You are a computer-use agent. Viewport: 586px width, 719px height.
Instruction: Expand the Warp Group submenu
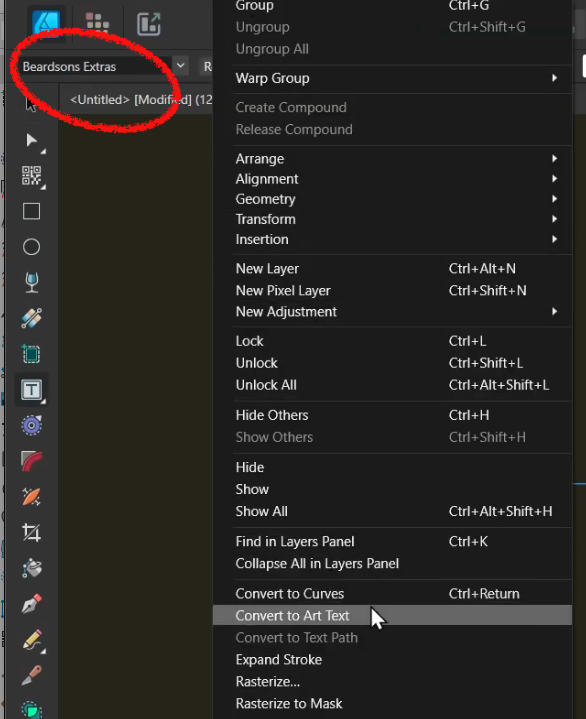pyautogui.click(x=554, y=78)
